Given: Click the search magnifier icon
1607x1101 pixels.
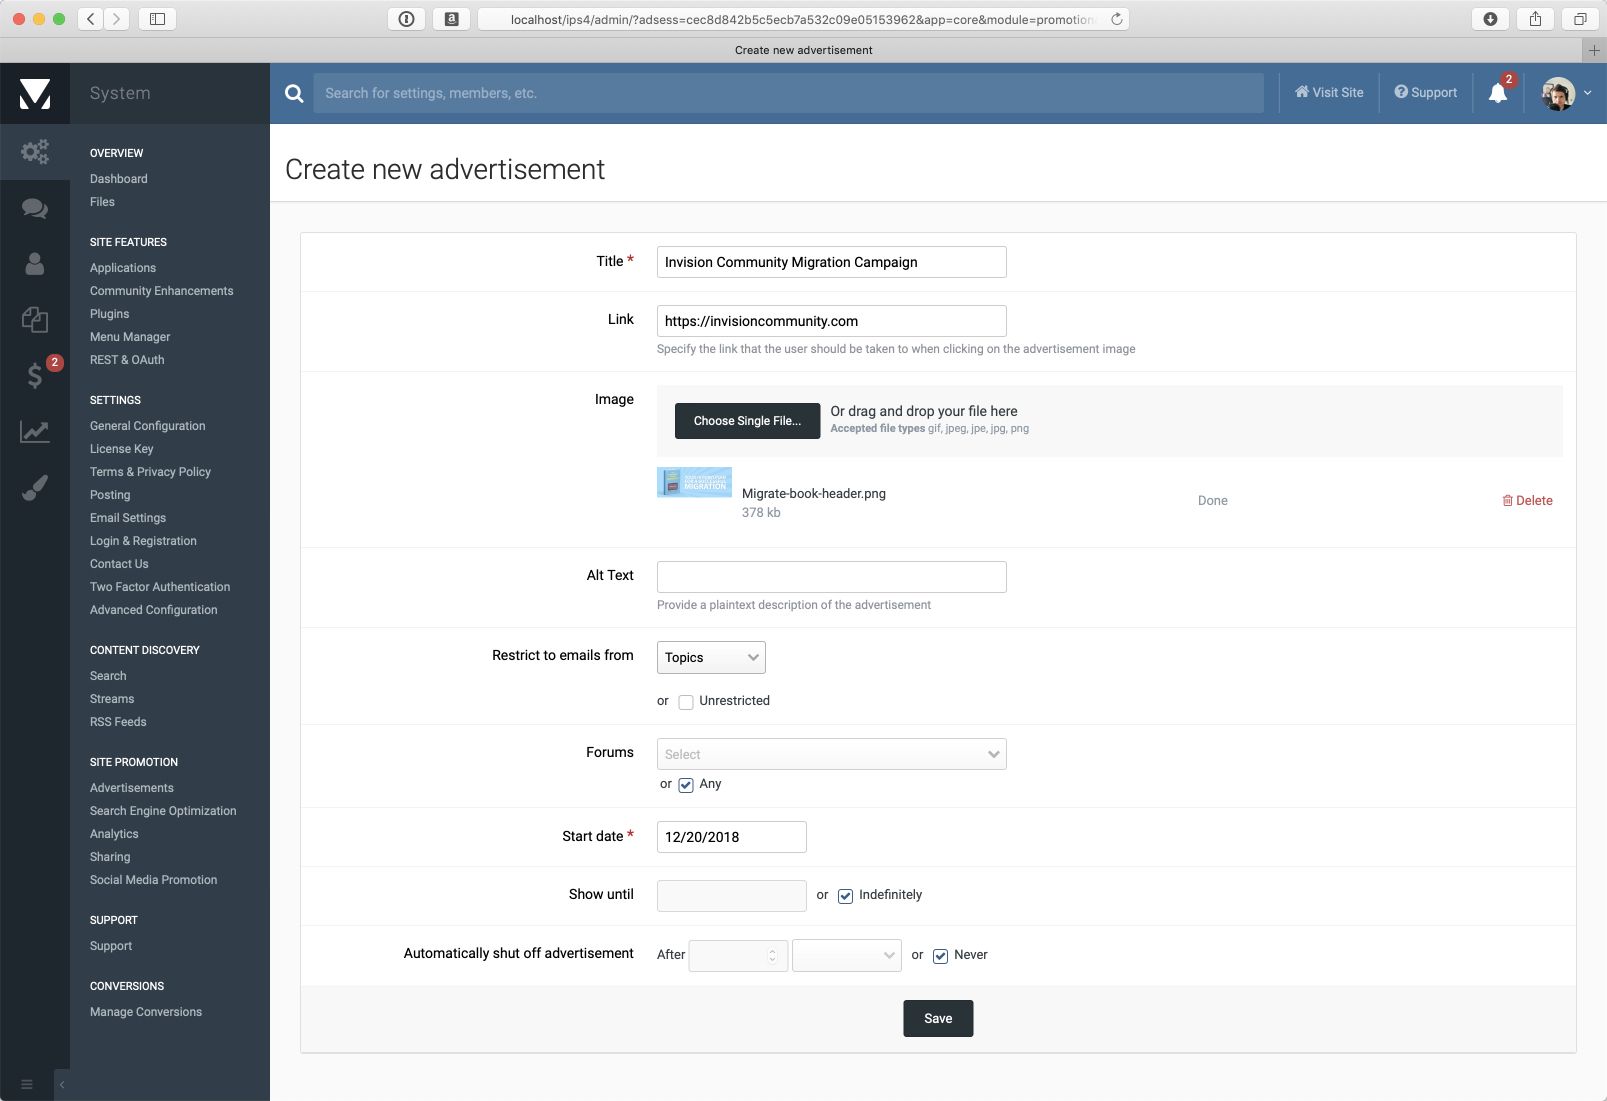Looking at the screenshot, I should point(294,93).
